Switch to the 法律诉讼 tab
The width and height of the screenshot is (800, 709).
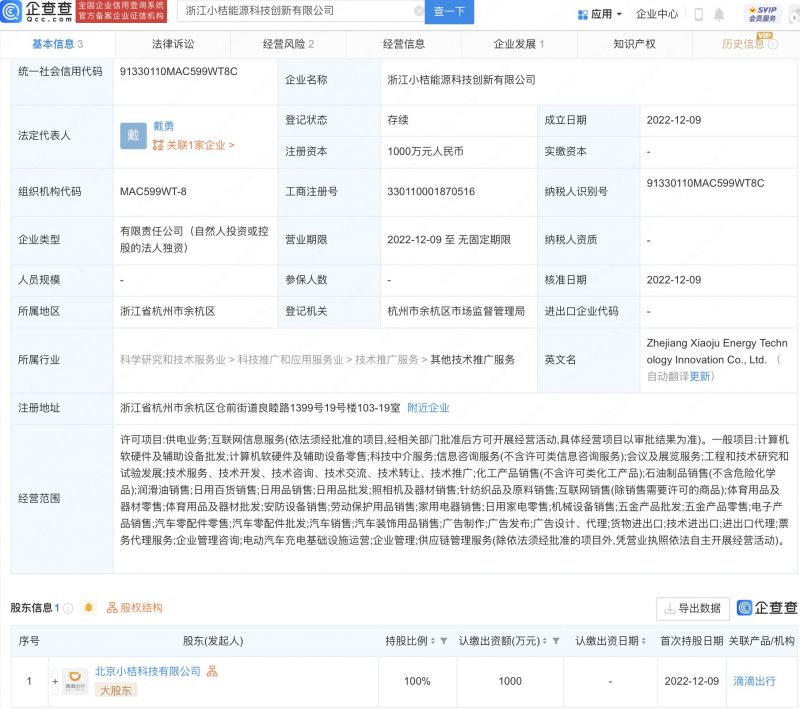pos(173,44)
